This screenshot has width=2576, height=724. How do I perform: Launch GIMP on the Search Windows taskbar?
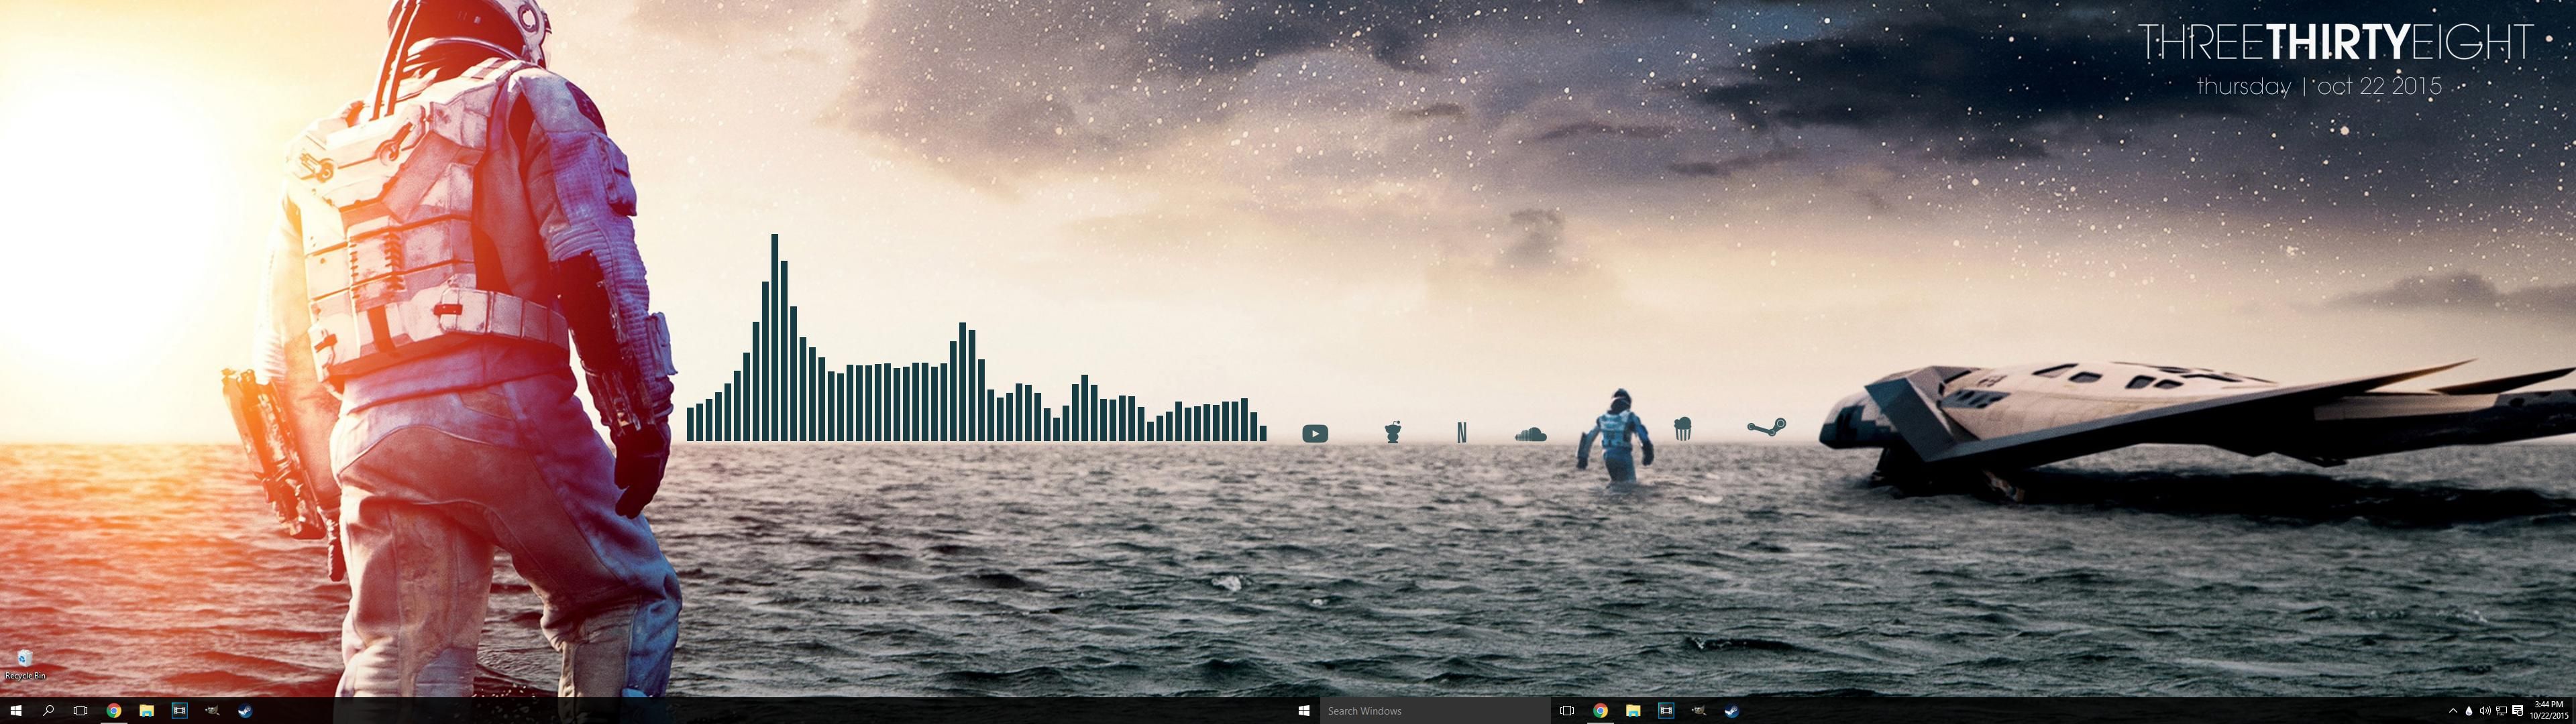pyautogui.click(x=1698, y=711)
